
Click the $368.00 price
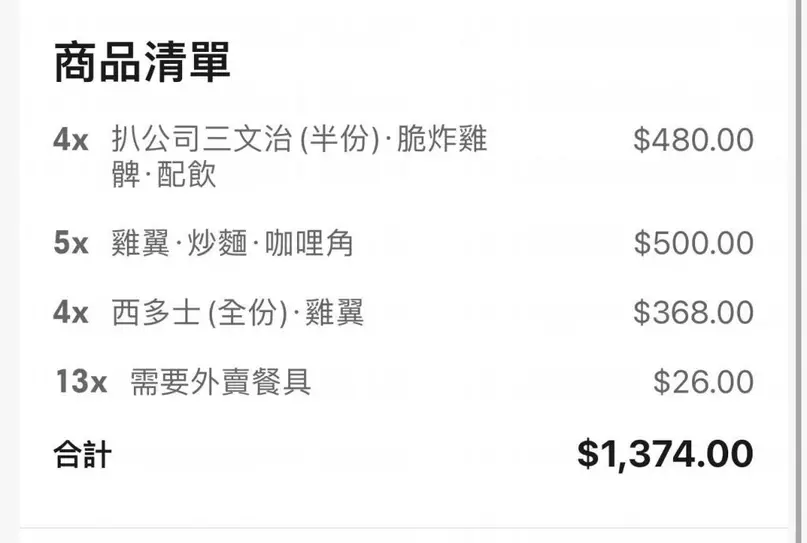point(693,312)
